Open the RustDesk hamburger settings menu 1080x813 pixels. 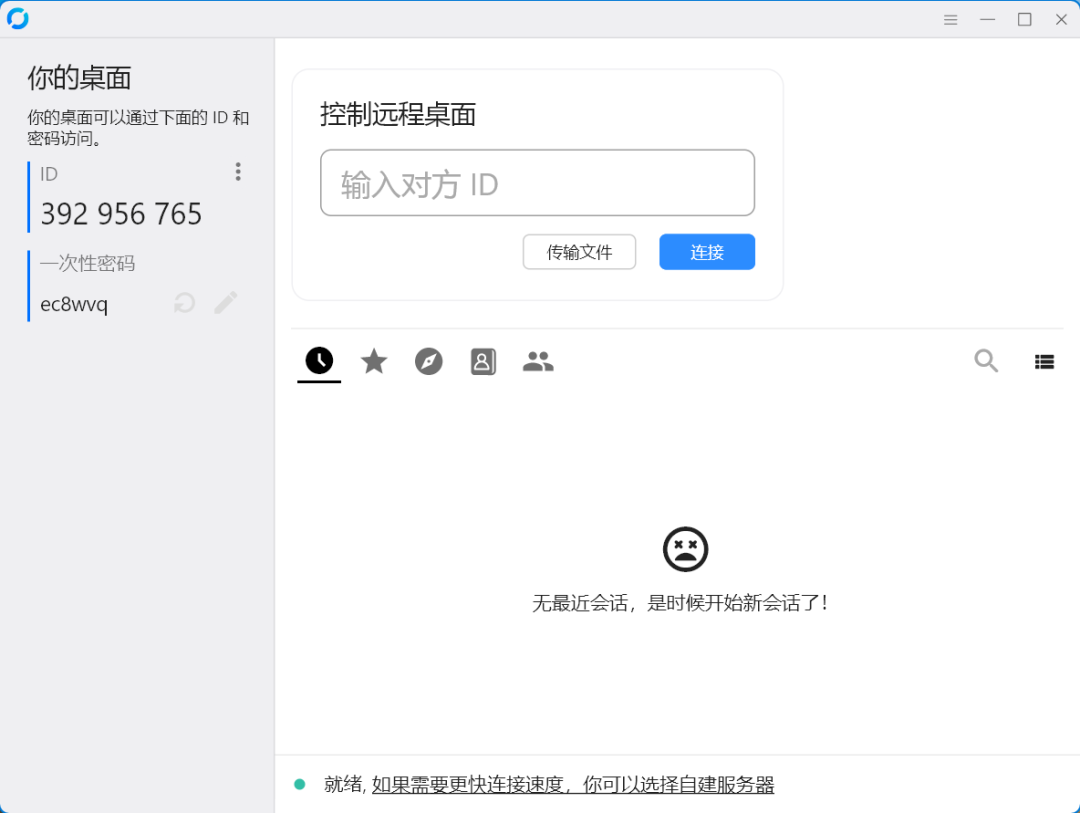tap(949, 19)
